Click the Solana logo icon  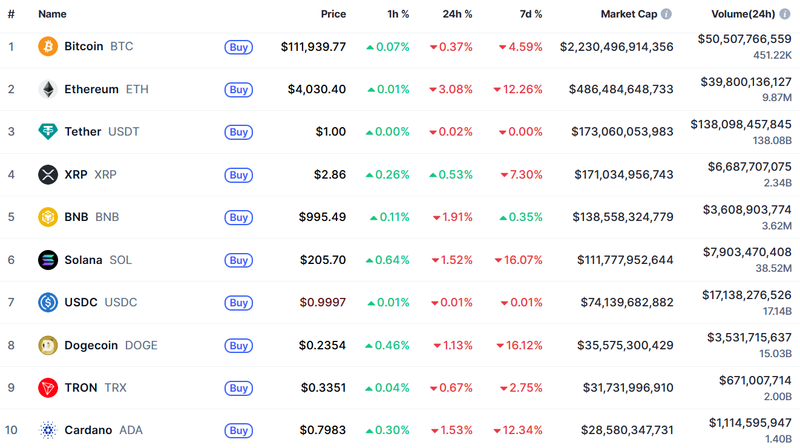[48, 260]
